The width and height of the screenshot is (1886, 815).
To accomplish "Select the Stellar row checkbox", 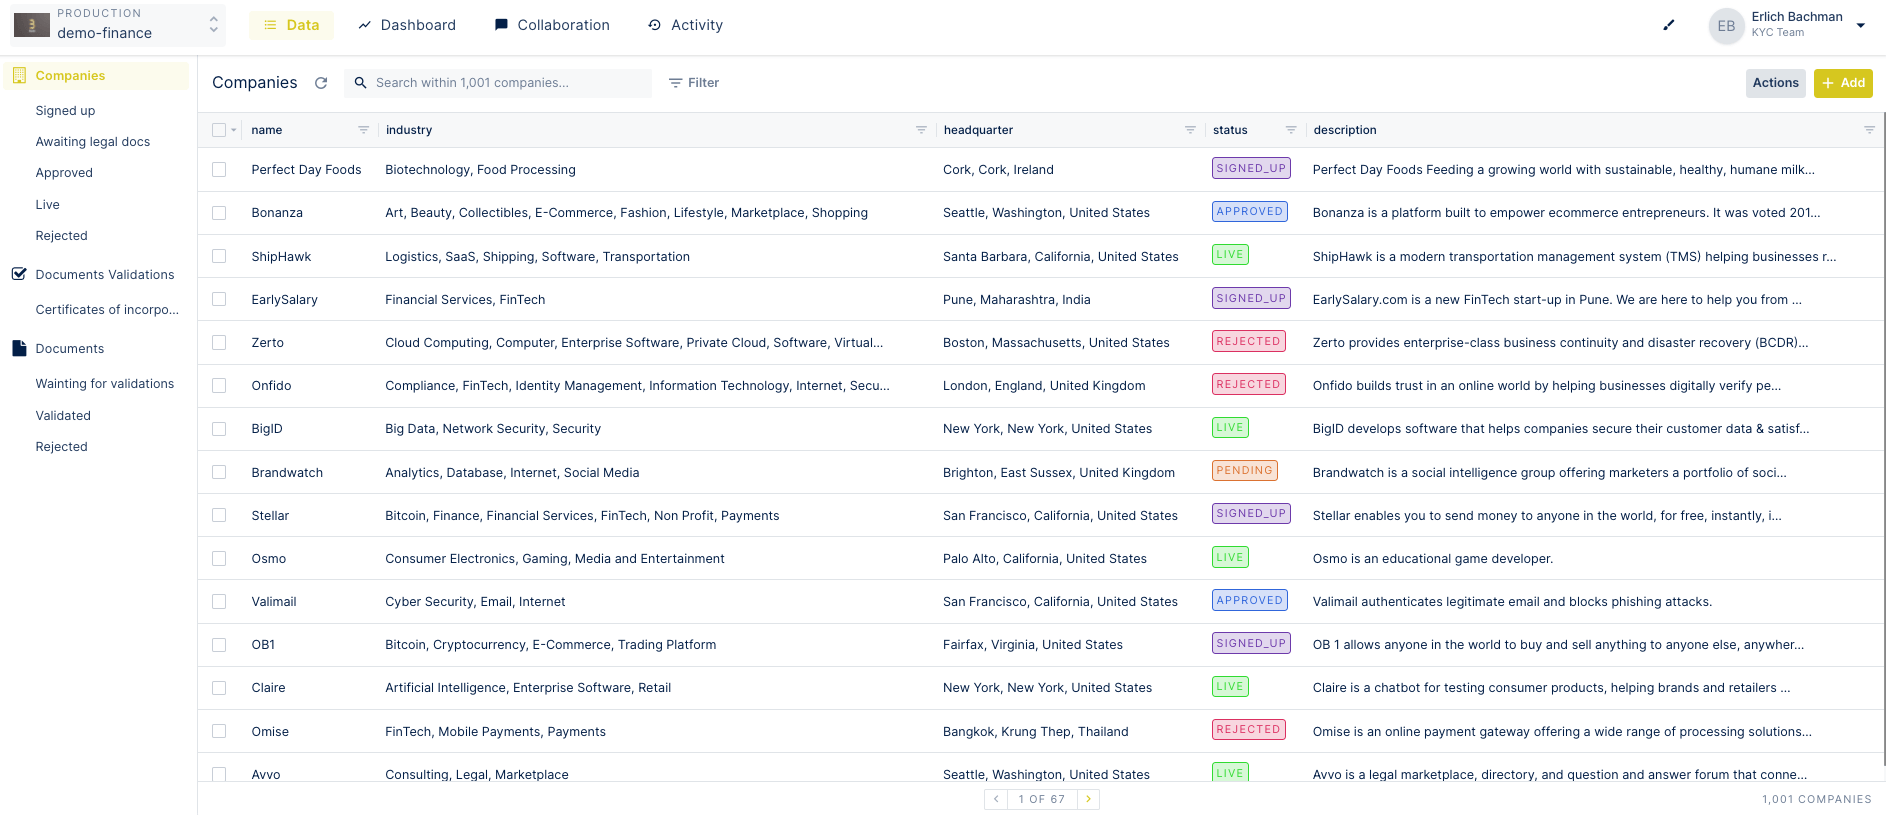I will (219, 515).
